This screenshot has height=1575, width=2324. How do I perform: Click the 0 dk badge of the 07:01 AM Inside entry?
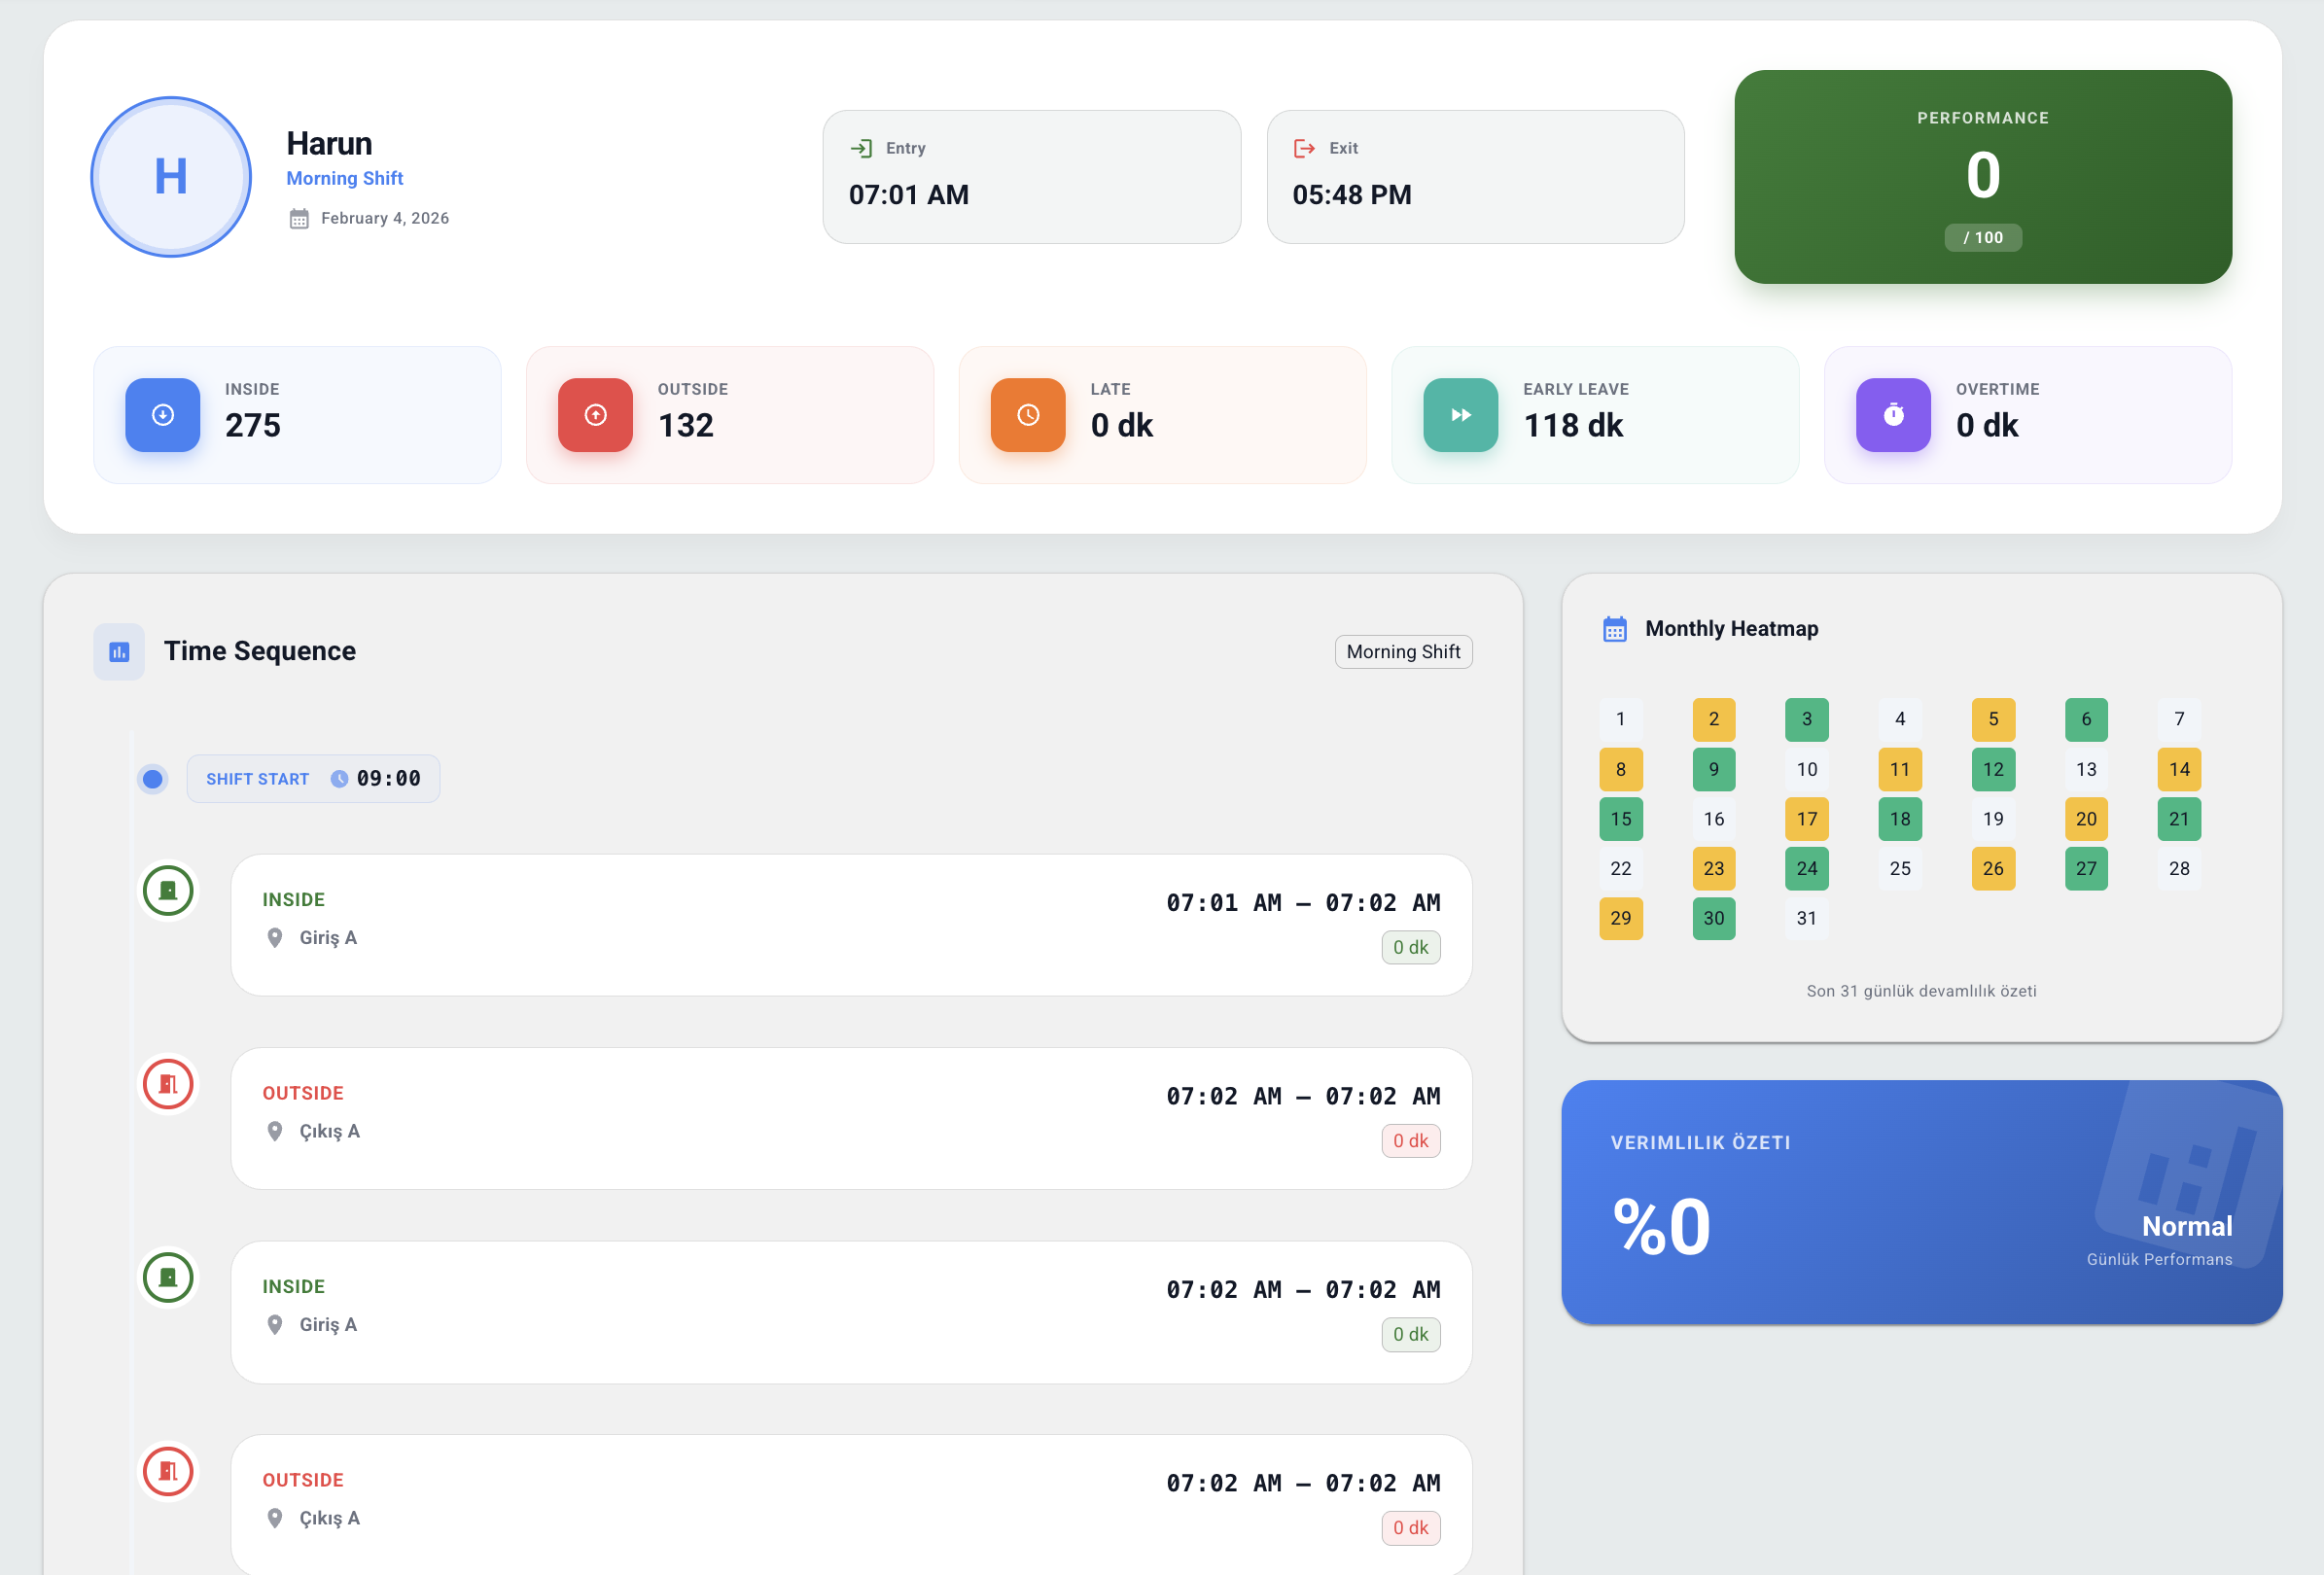pyautogui.click(x=1410, y=947)
